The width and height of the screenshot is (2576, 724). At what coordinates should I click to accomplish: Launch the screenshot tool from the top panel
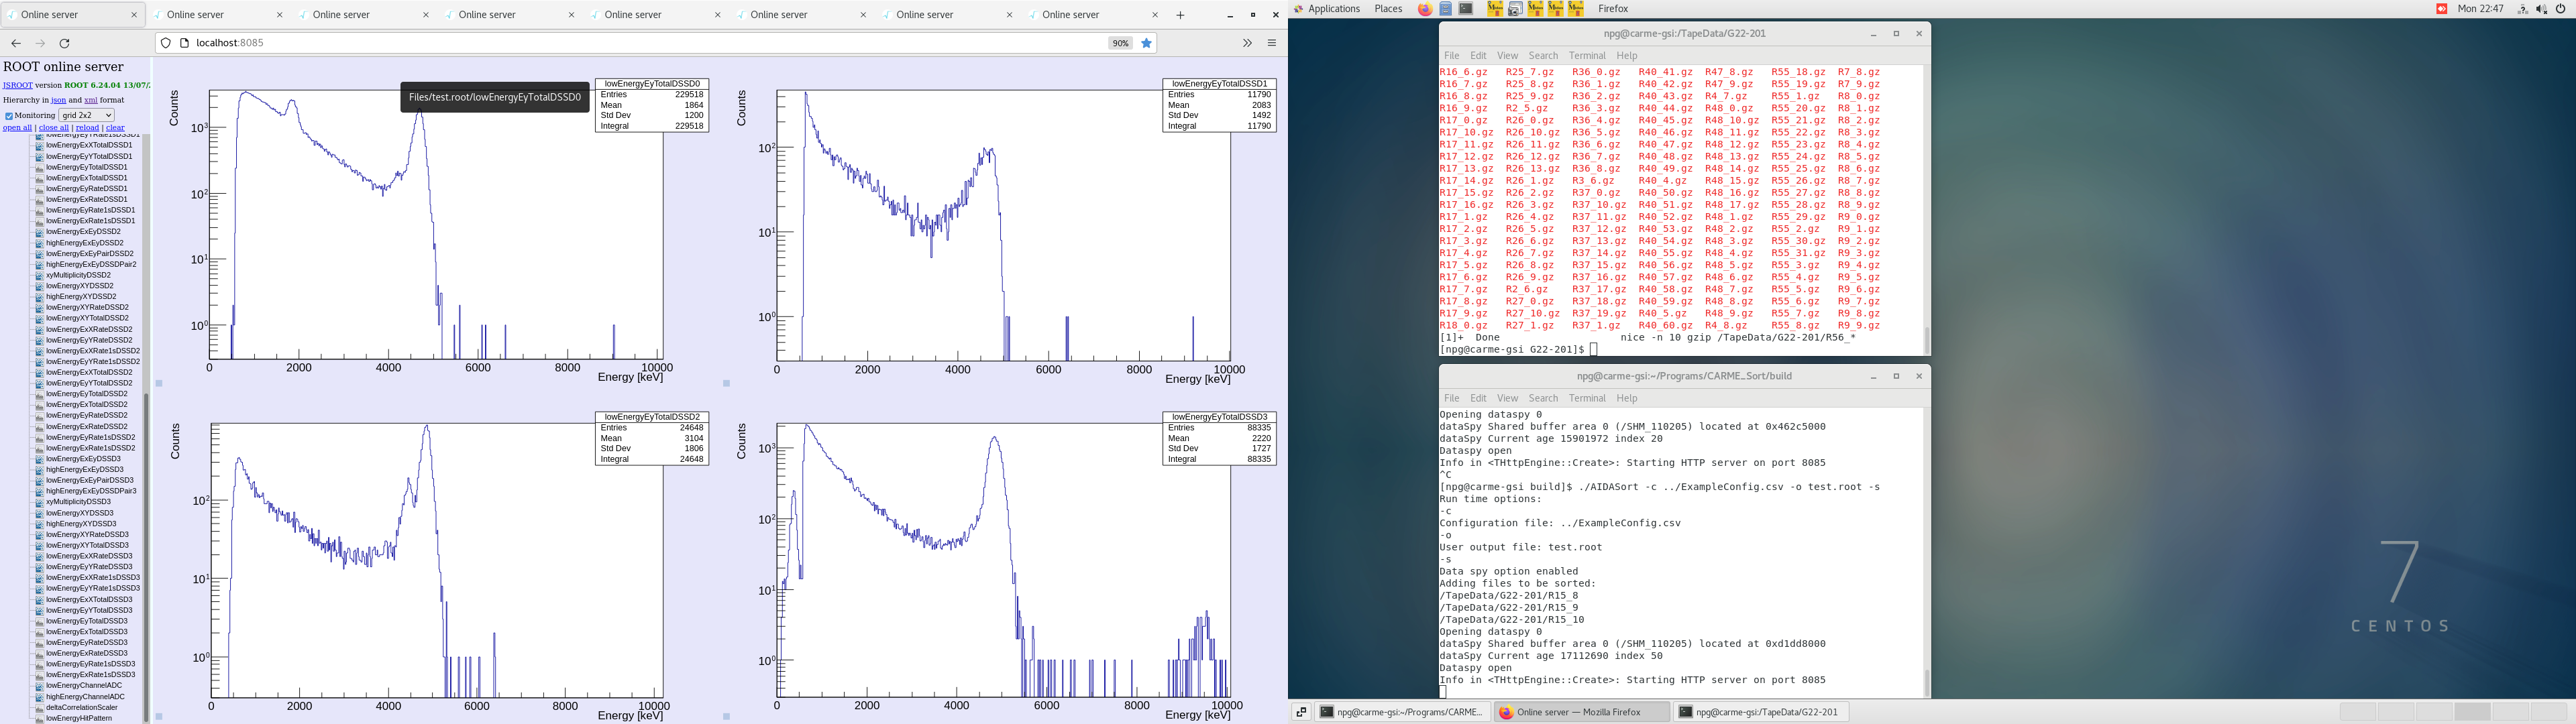tap(1515, 9)
